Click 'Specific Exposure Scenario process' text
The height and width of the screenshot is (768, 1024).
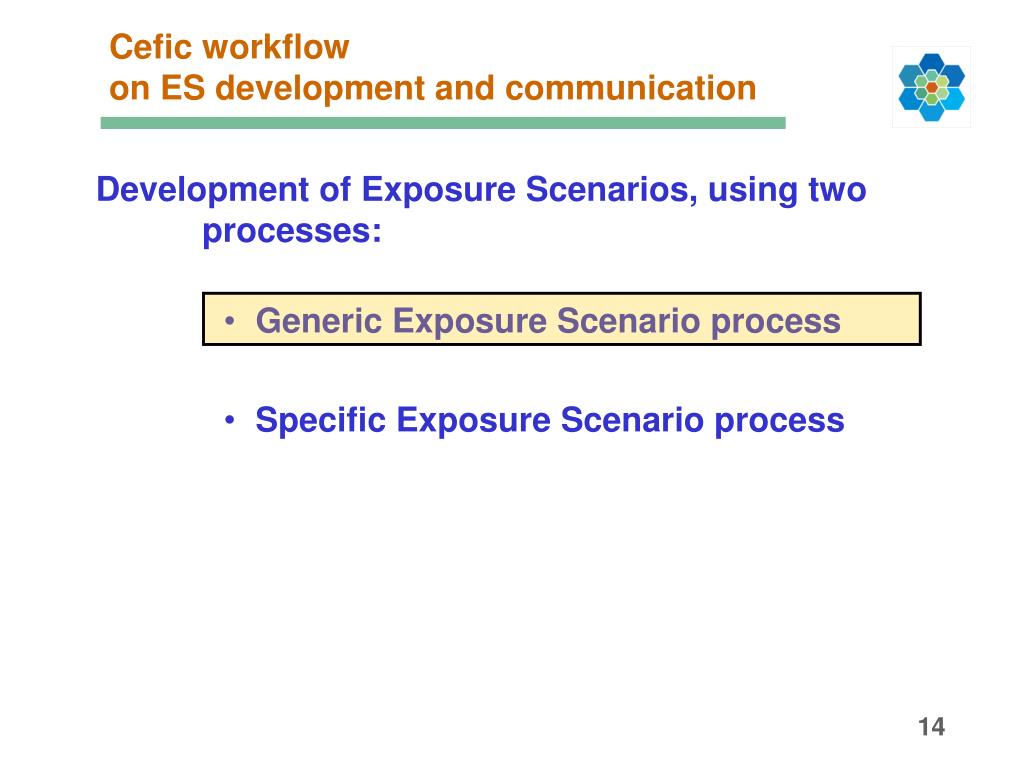[x=550, y=420]
